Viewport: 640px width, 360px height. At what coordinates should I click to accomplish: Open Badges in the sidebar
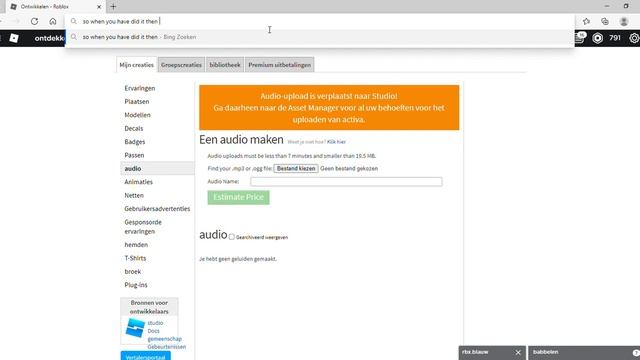click(x=135, y=142)
